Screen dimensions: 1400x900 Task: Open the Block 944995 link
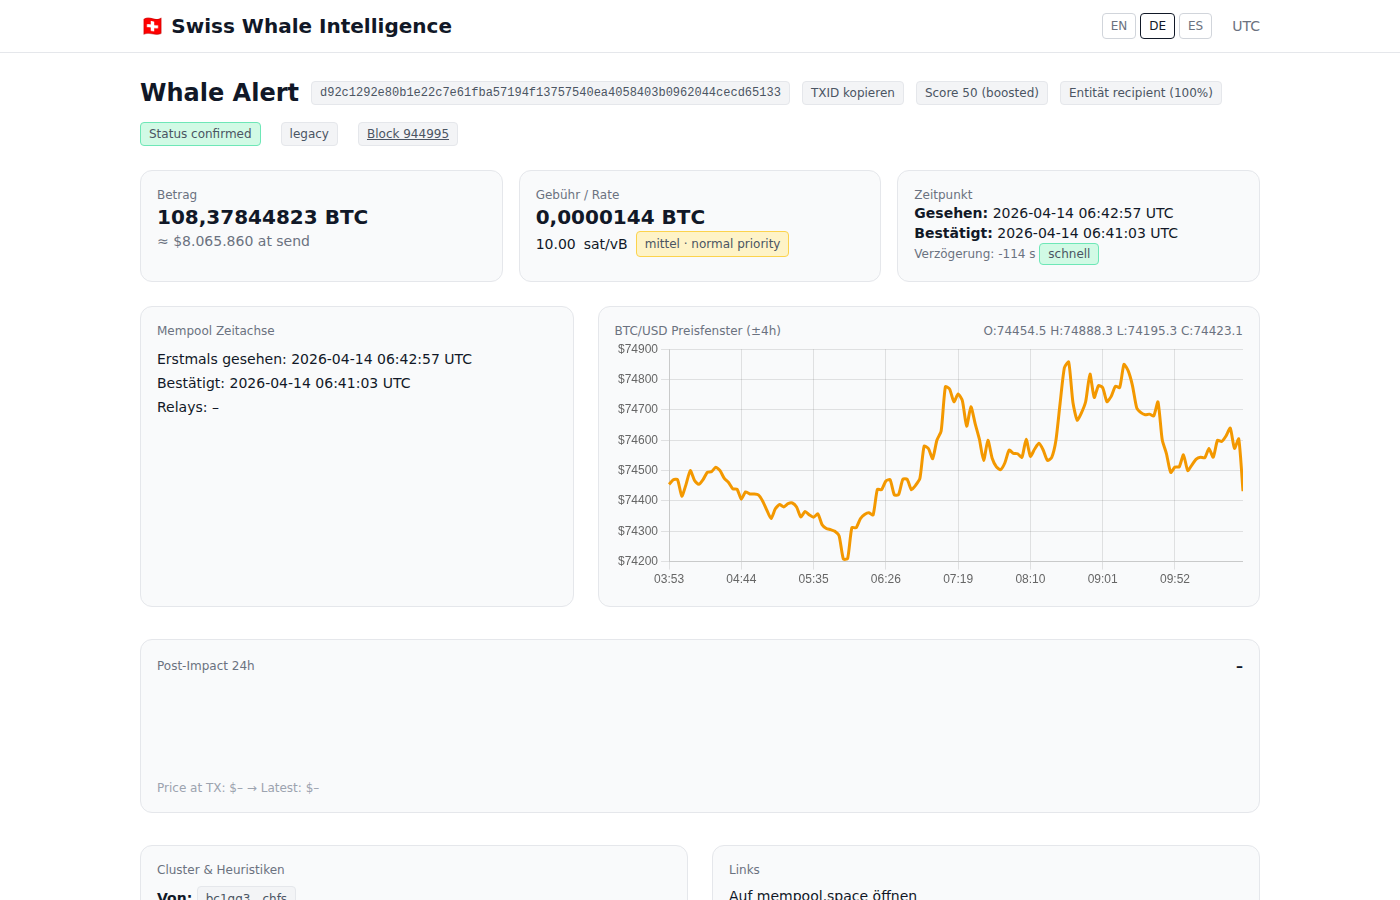point(408,134)
